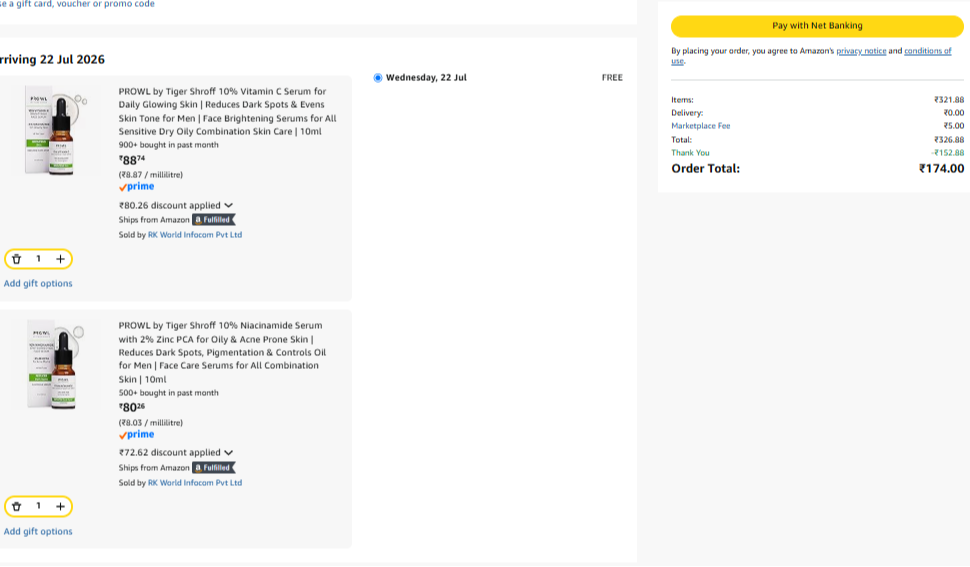This screenshot has width=970, height=567.
Task: Click the ₹8.03 / millilitre unit price
Action: coord(151,423)
